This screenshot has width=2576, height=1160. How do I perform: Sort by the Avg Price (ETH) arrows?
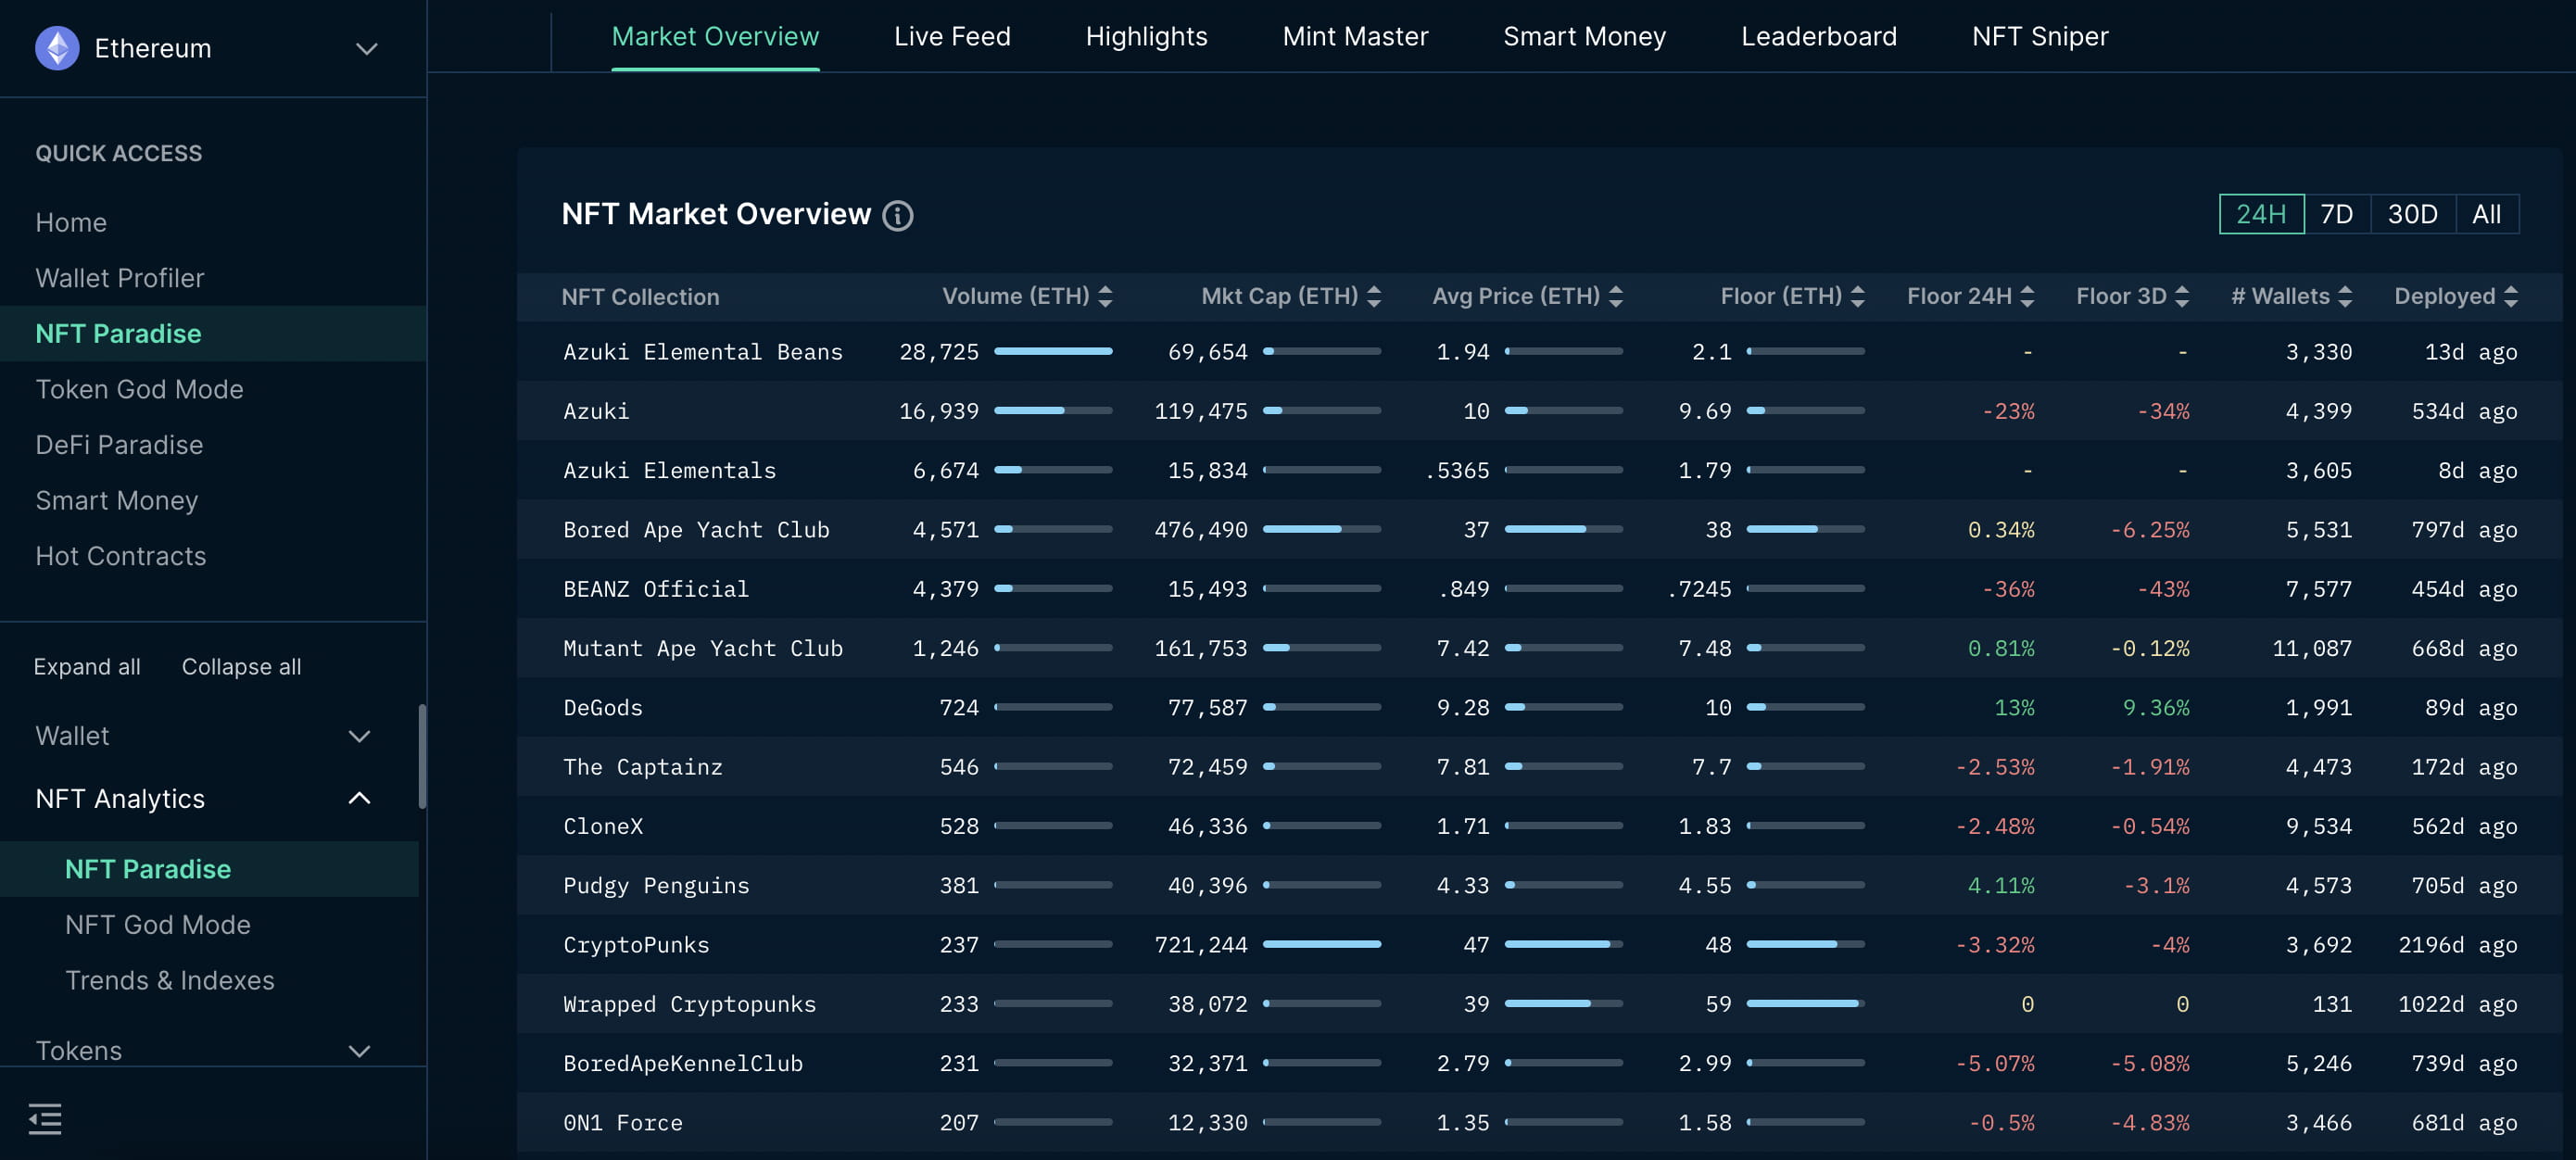1616,296
